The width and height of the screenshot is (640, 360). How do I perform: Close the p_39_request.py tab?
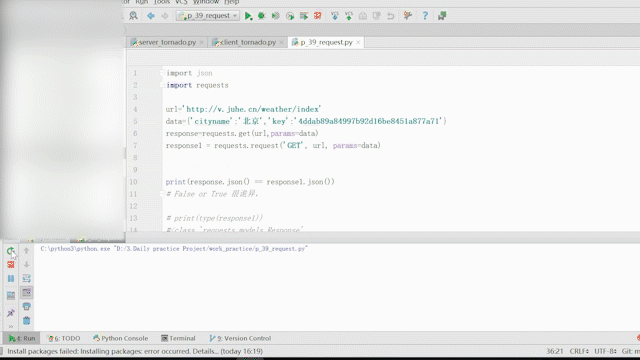(358, 42)
